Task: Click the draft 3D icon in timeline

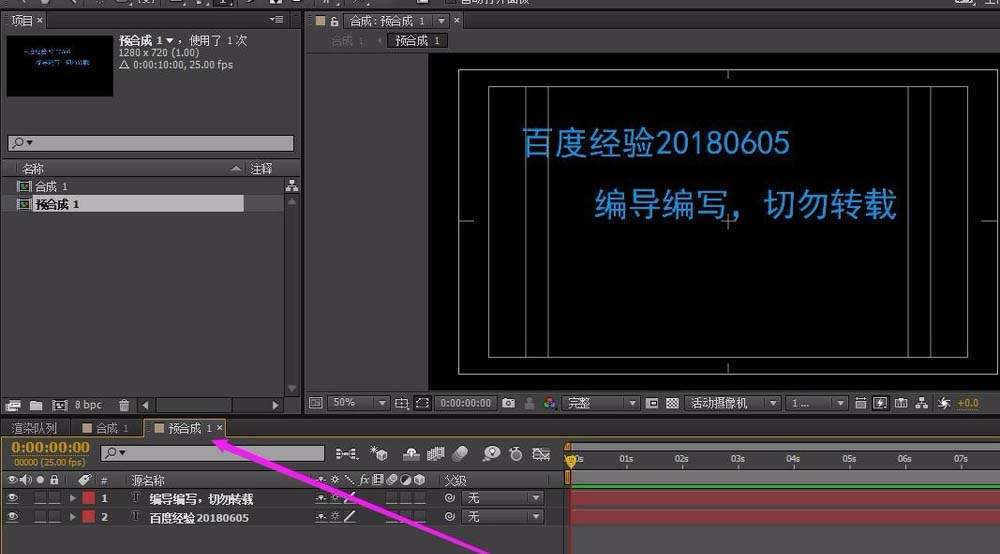Action: tap(379, 454)
